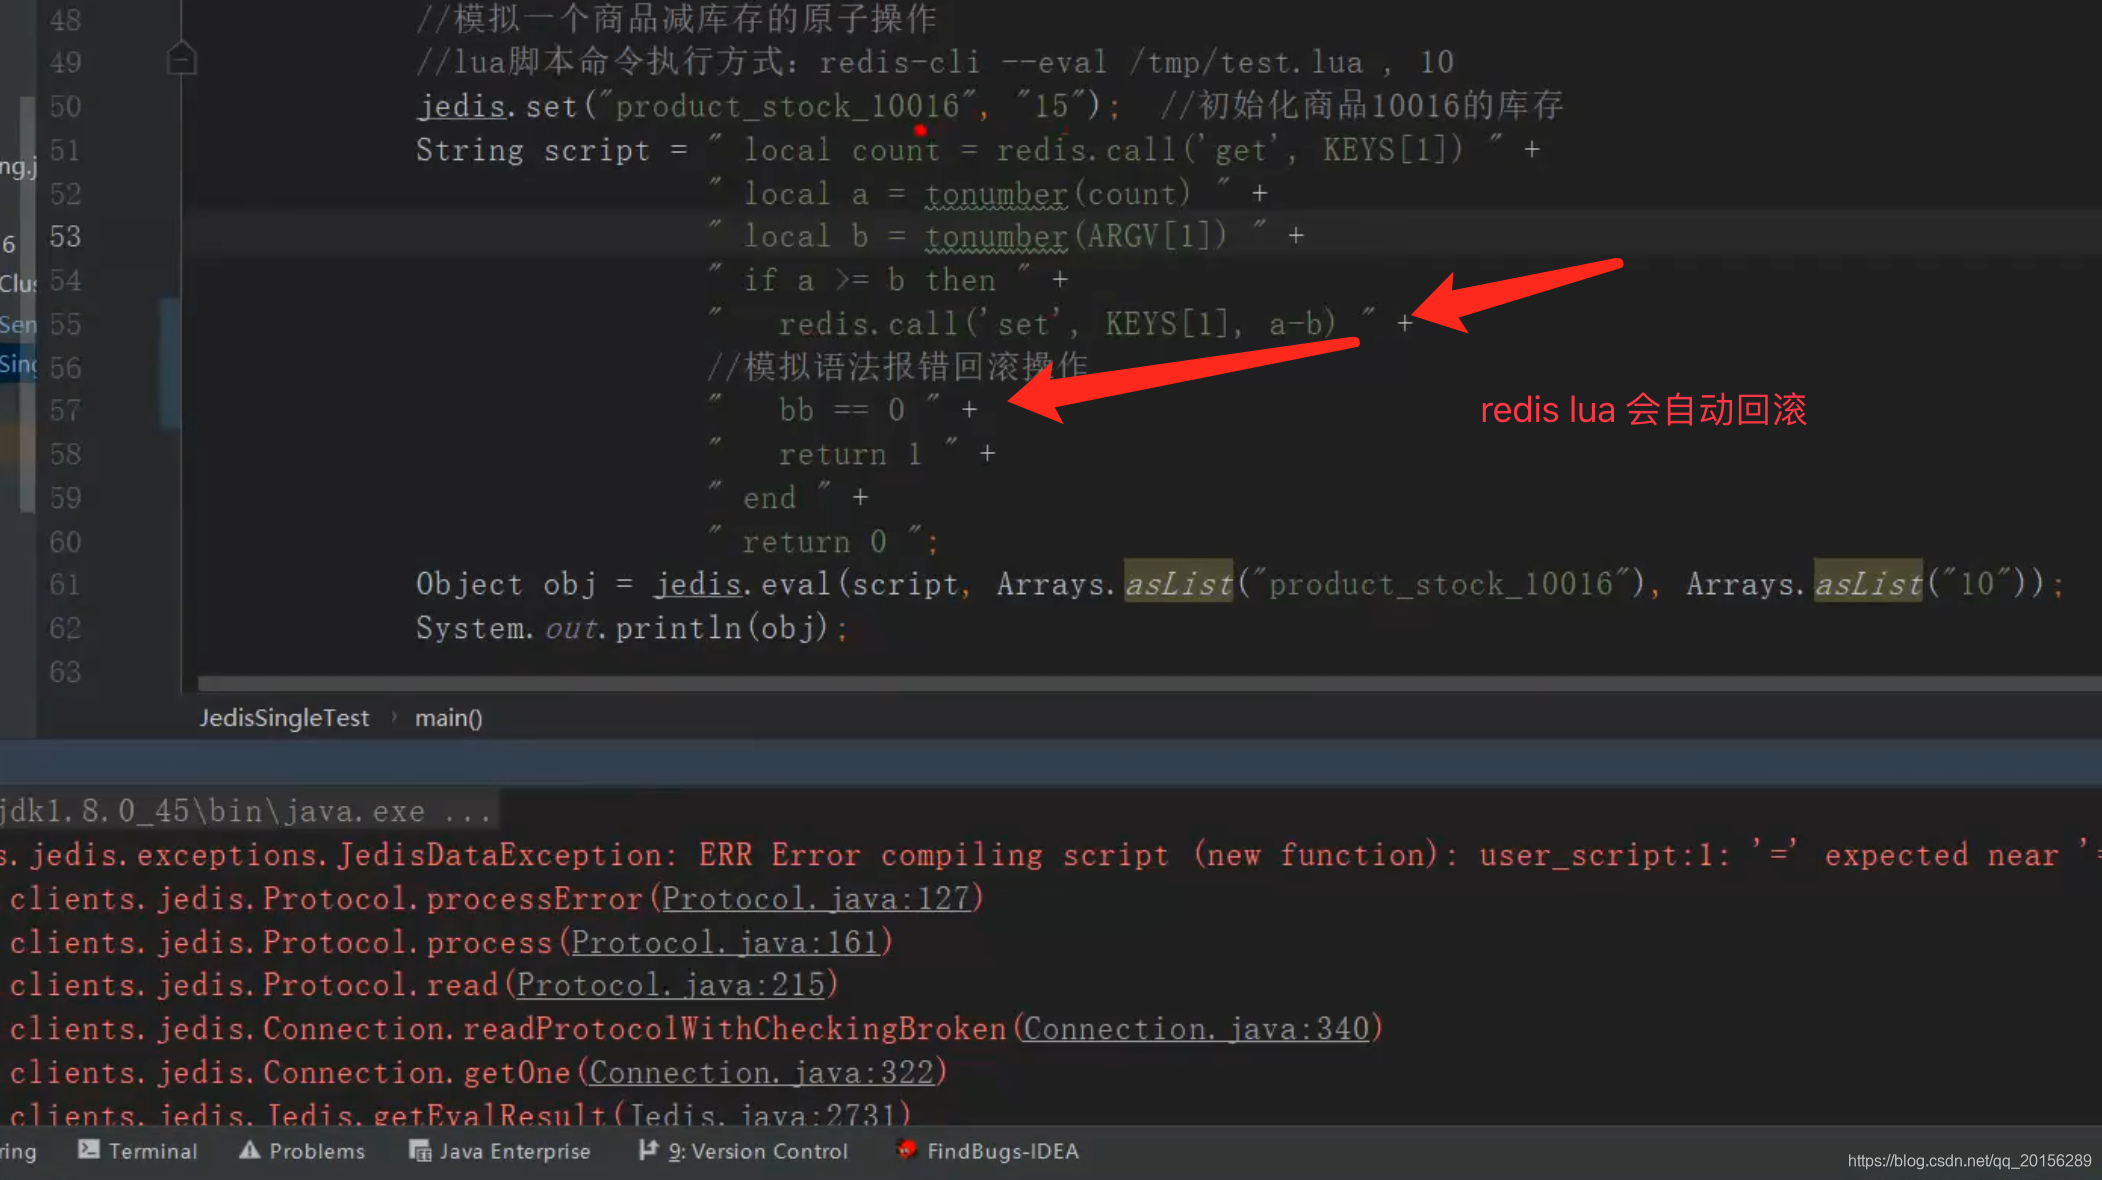Collapse the code block fold marker at line 49
Viewport: 2102px width, 1180px height.
181,58
